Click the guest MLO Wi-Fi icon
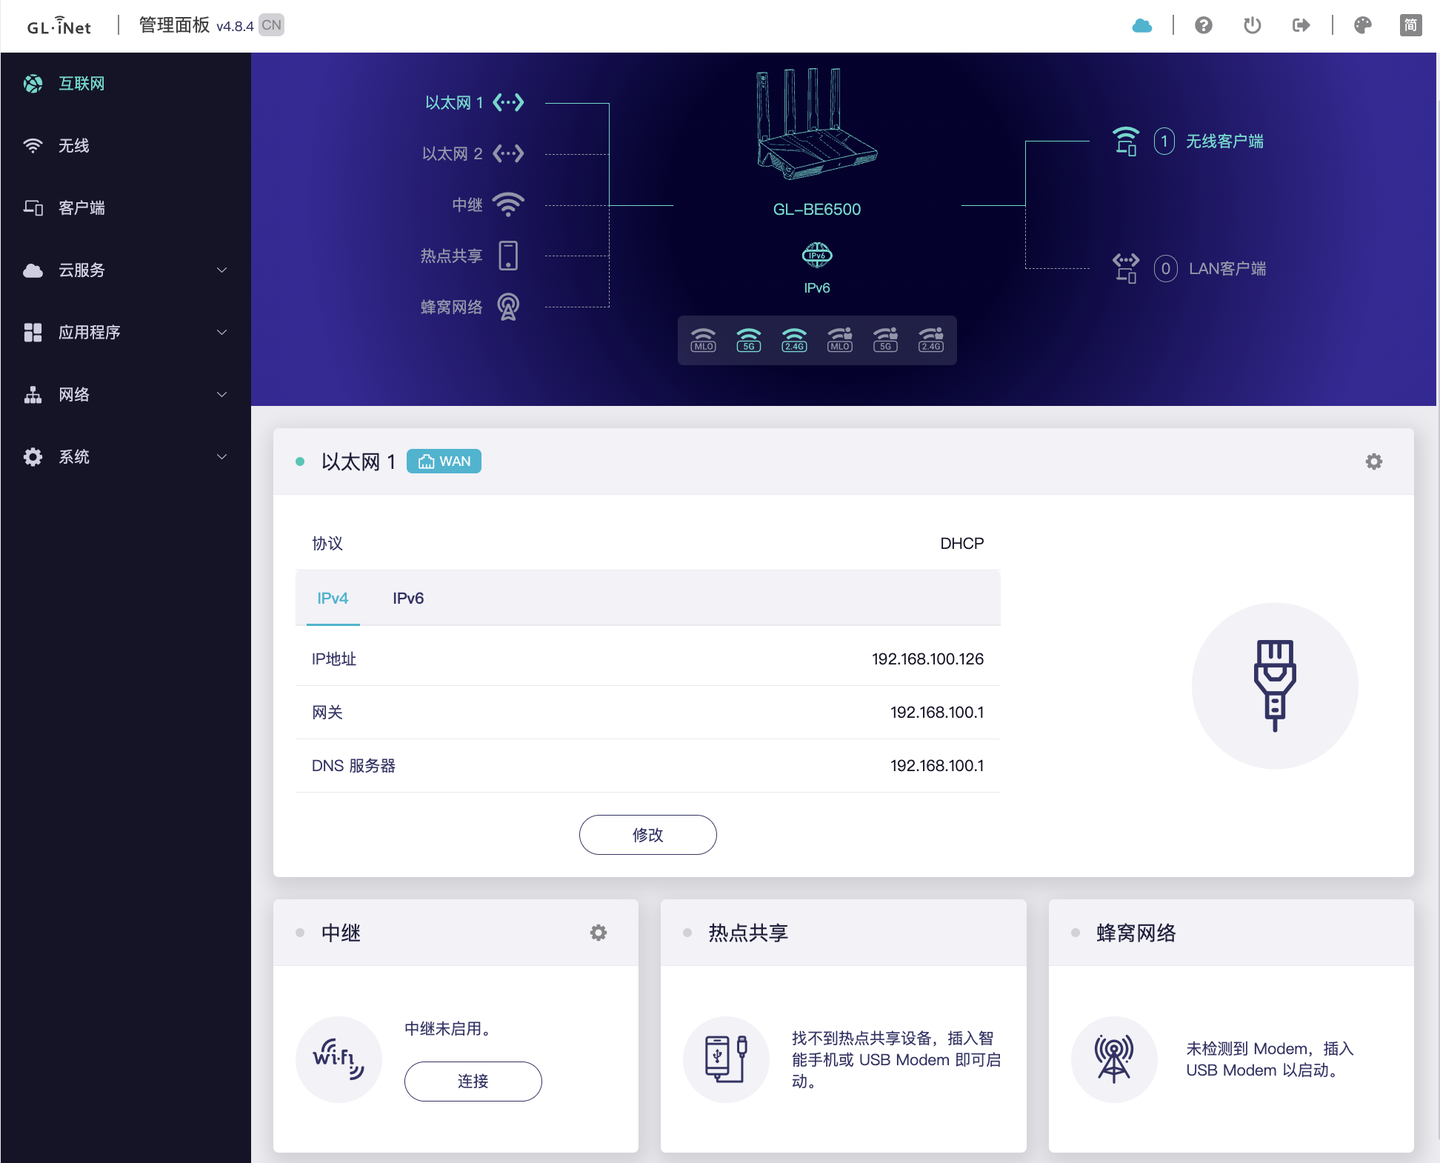The height and width of the screenshot is (1163, 1440). click(x=840, y=340)
